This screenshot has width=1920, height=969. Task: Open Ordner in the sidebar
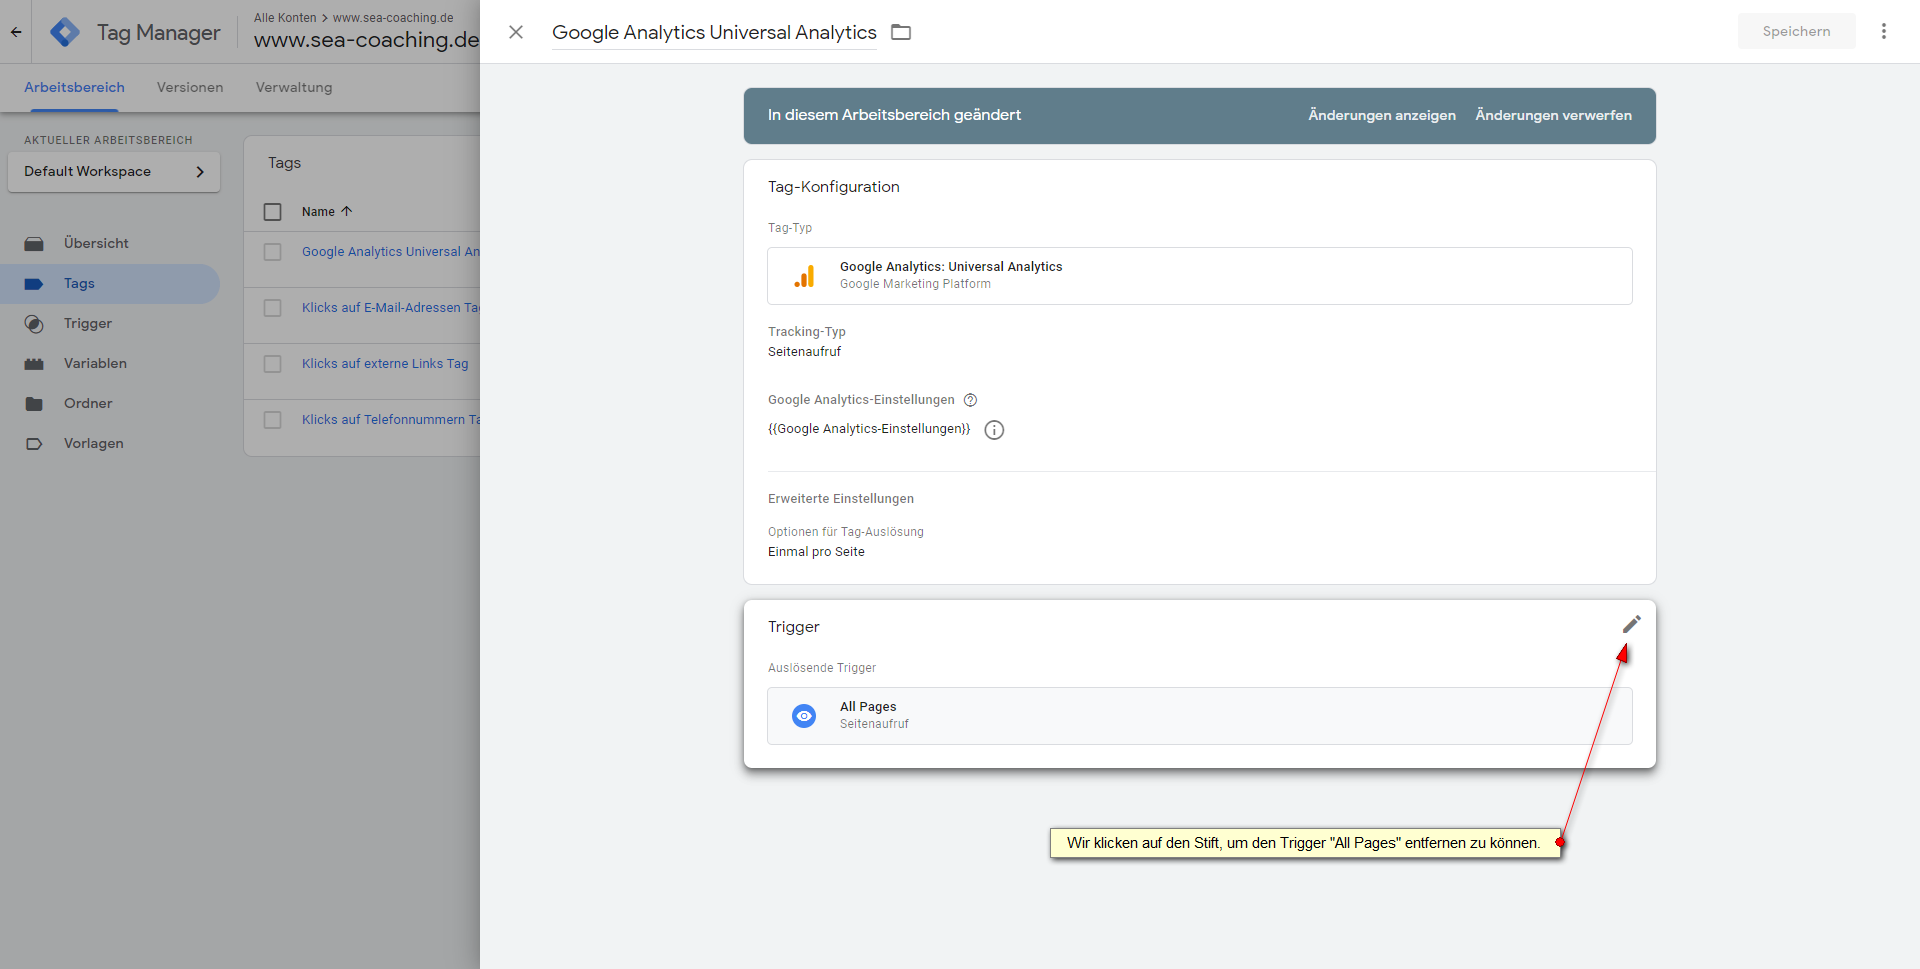(88, 404)
